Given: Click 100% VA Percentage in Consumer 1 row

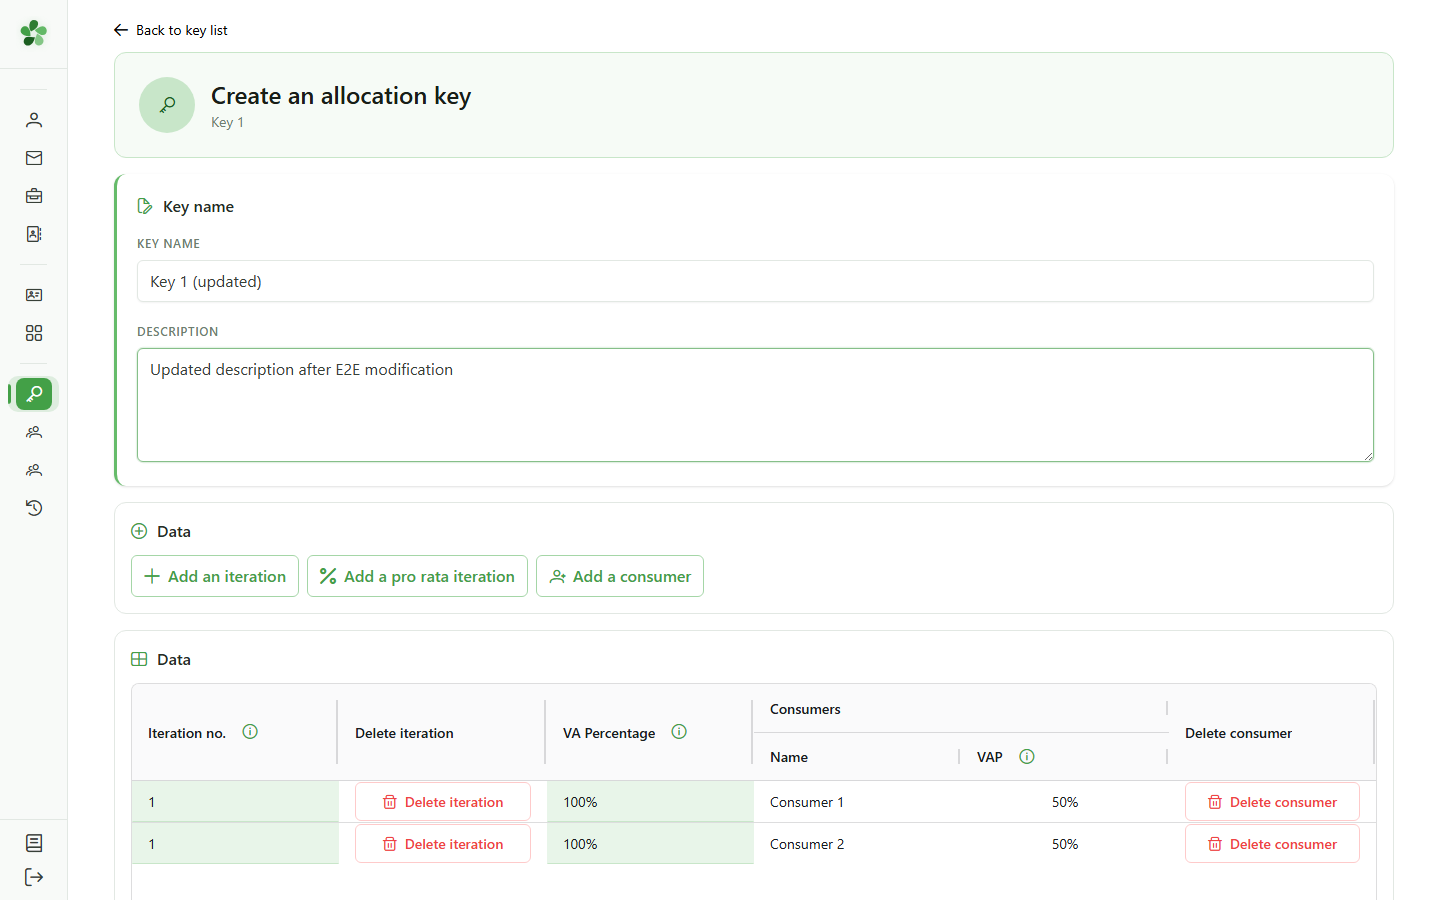Looking at the screenshot, I should coord(580,802).
